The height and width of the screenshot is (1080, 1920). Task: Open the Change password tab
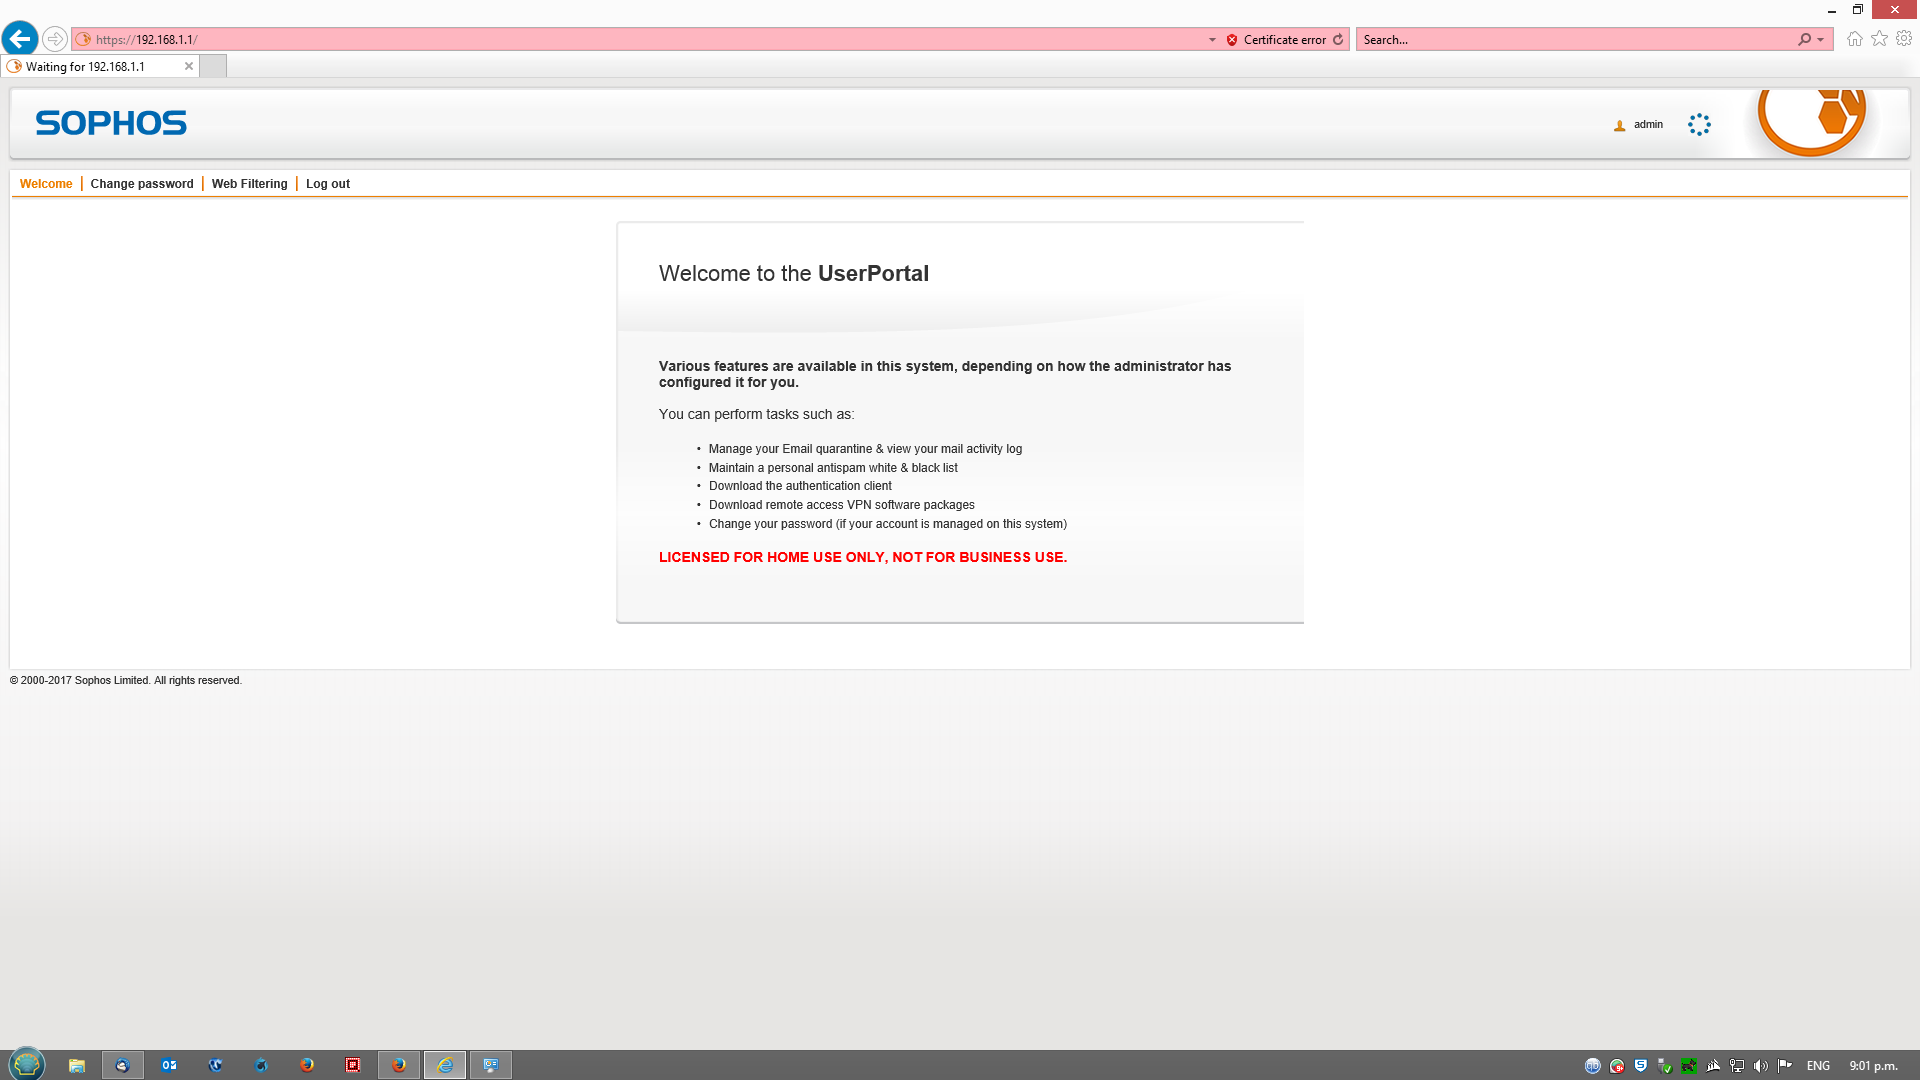(x=142, y=184)
